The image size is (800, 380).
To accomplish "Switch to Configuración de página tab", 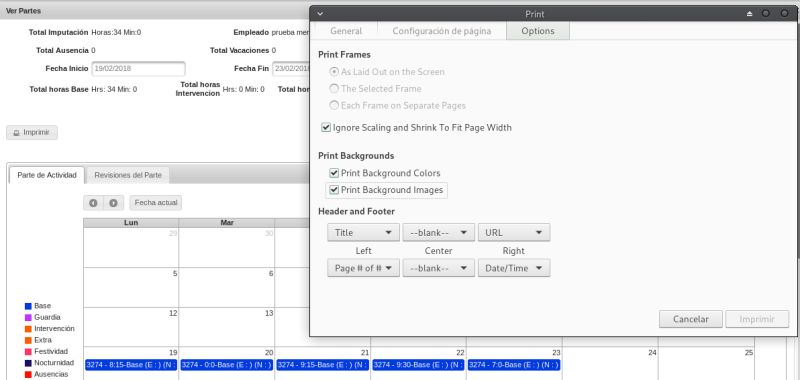I will click(x=442, y=31).
